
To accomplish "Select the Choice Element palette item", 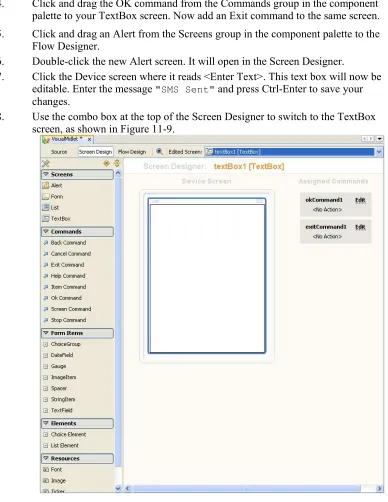I will (x=65, y=434).
